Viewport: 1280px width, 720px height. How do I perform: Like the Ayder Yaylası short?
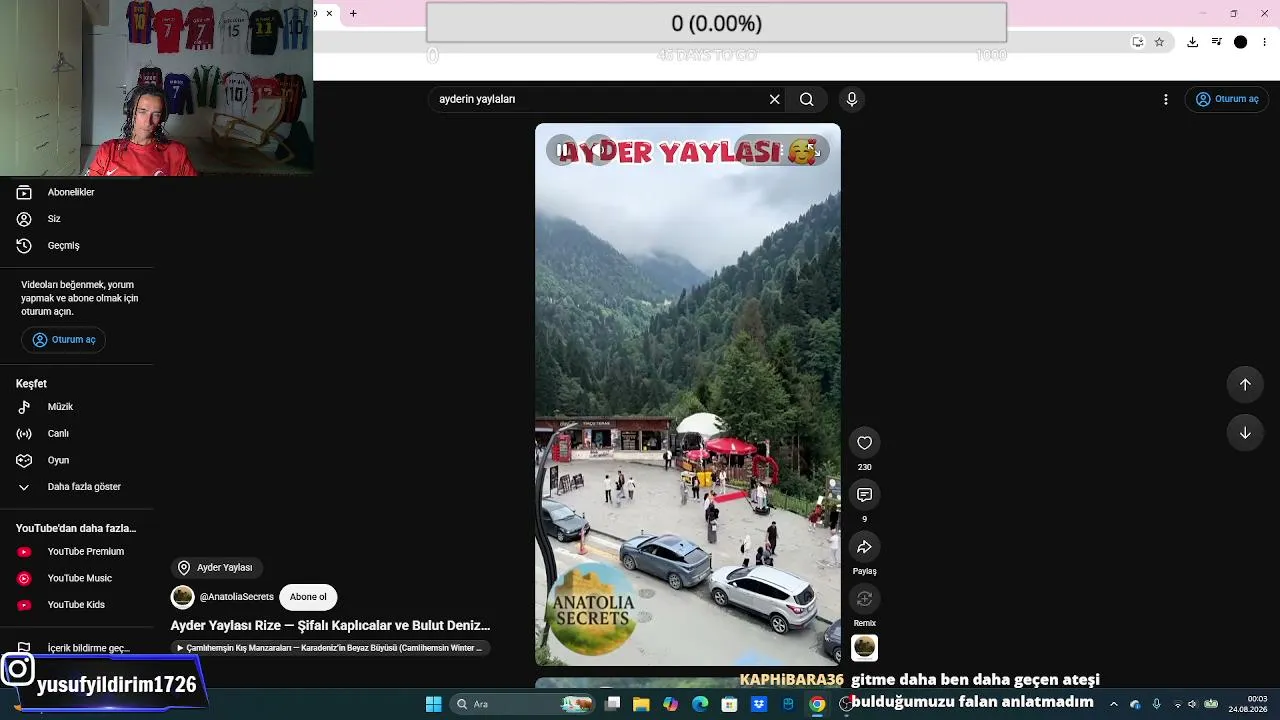point(865,443)
